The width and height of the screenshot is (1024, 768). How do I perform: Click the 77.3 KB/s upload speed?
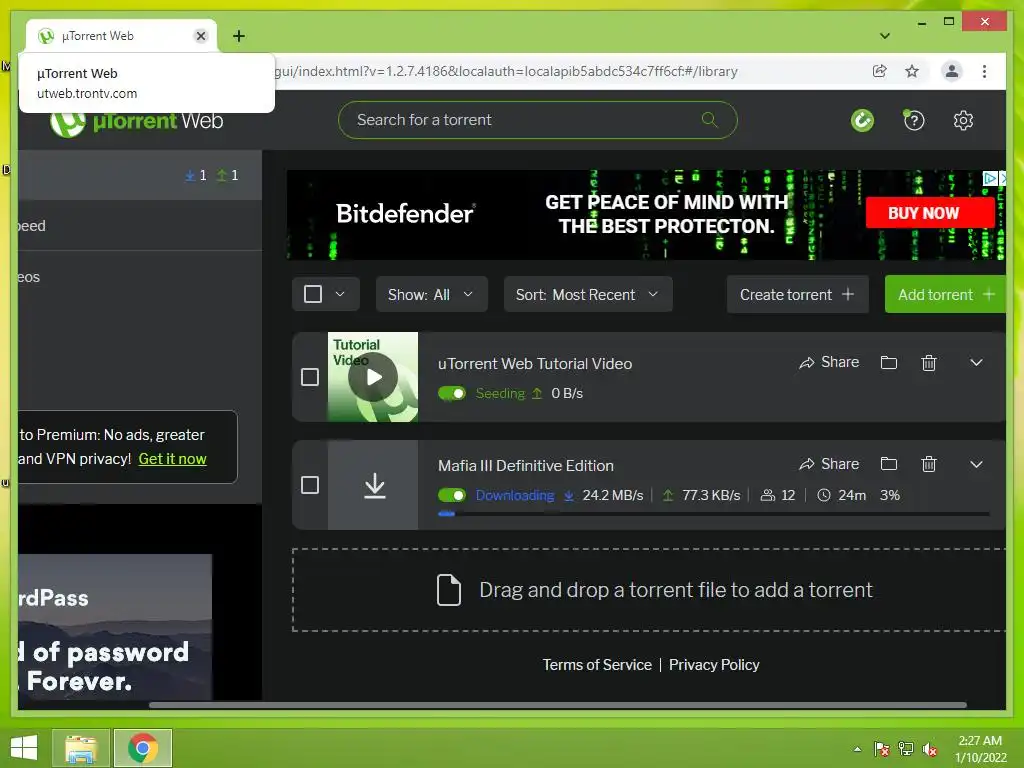pos(711,496)
